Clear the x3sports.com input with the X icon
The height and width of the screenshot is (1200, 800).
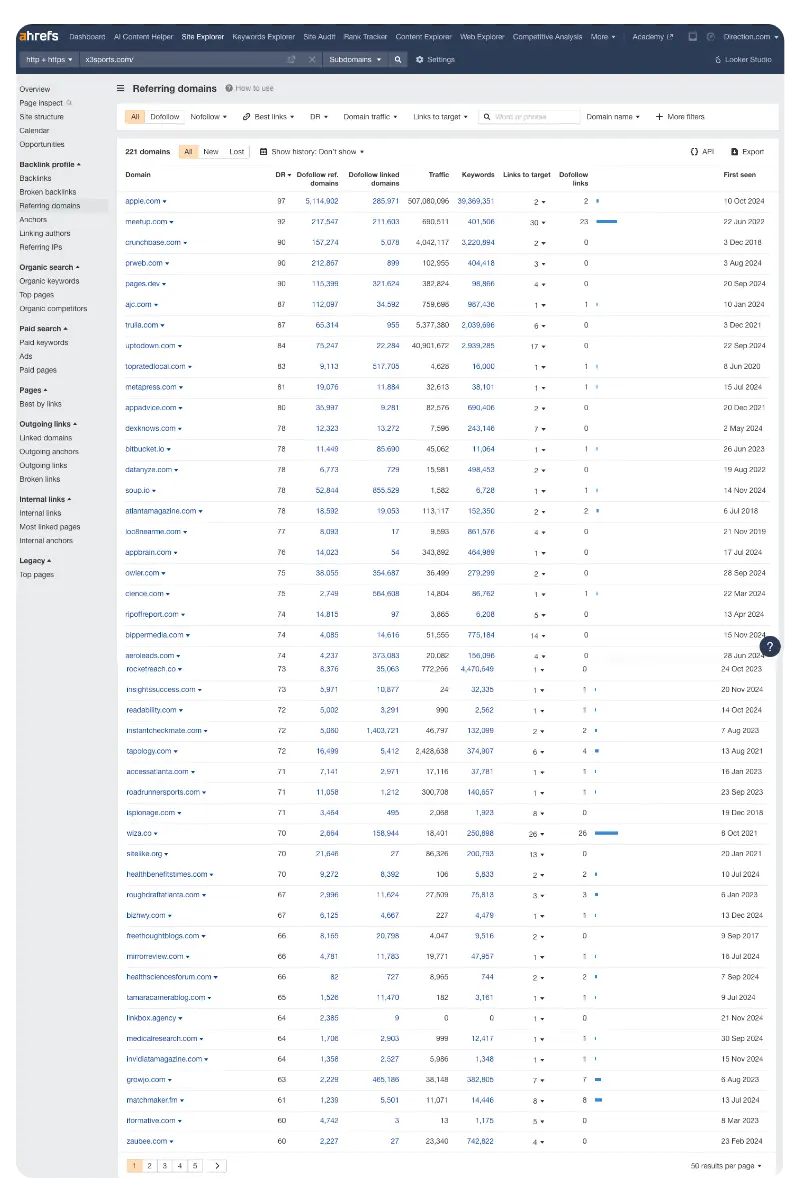(310, 58)
